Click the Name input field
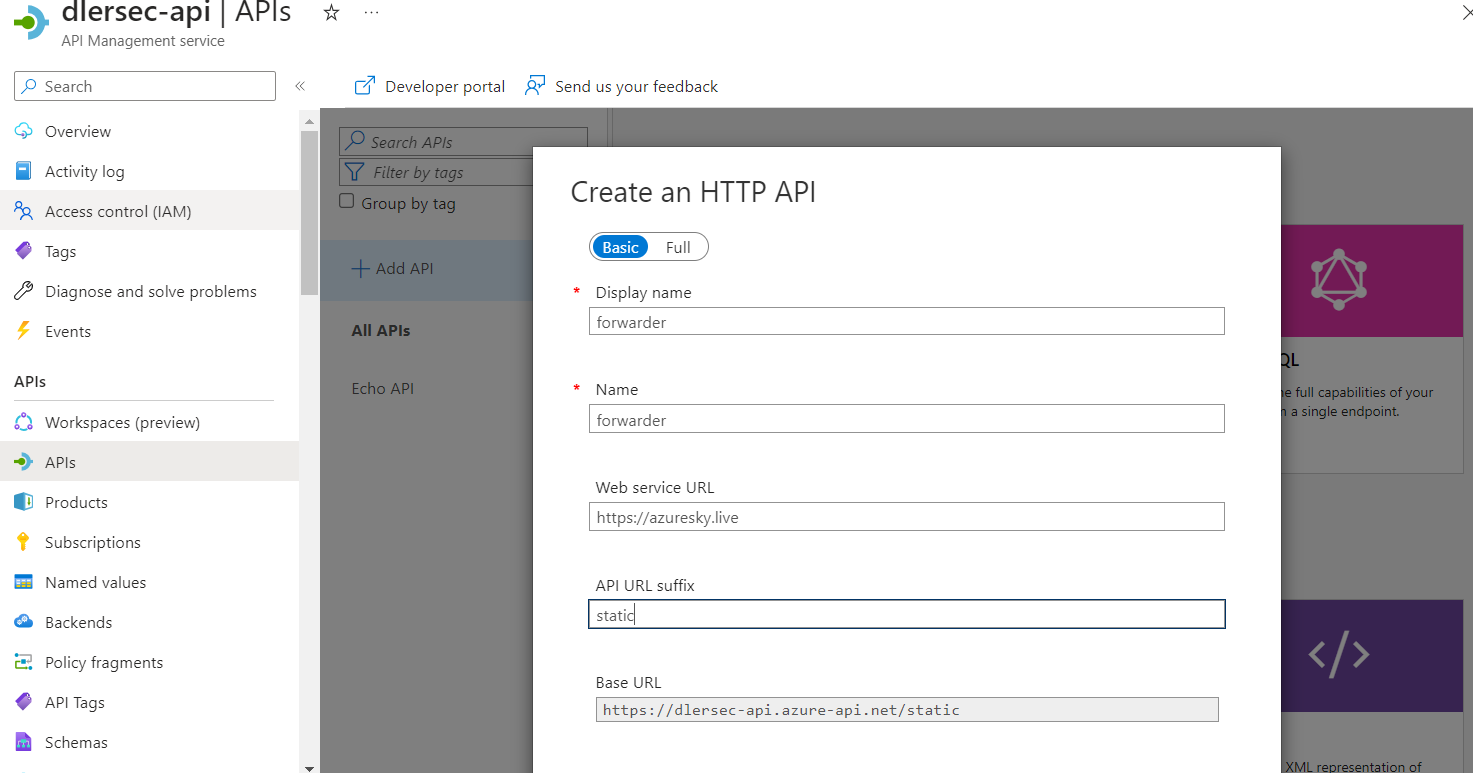Screen dimensions: 1473x773 tap(907, 419)
